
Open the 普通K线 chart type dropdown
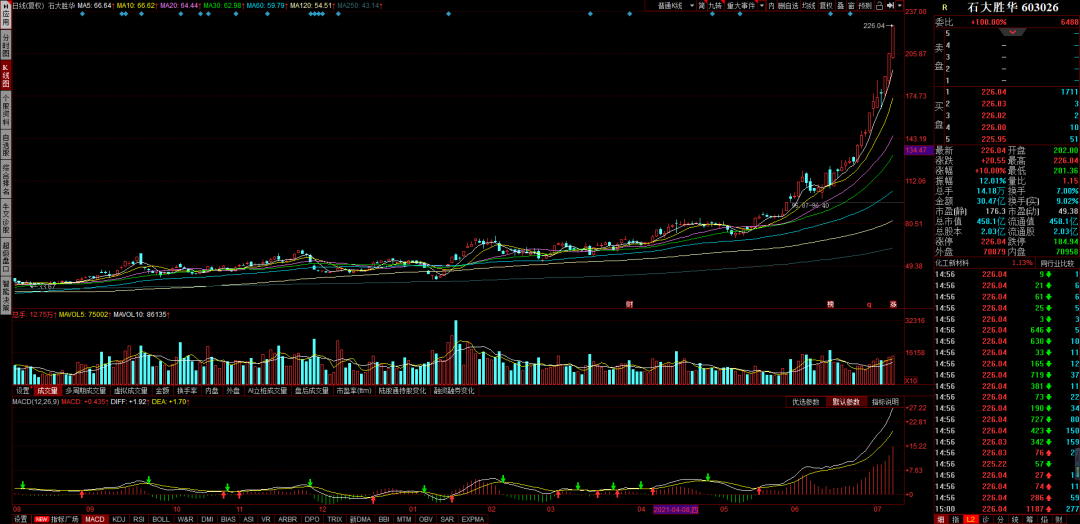[671, 6]
